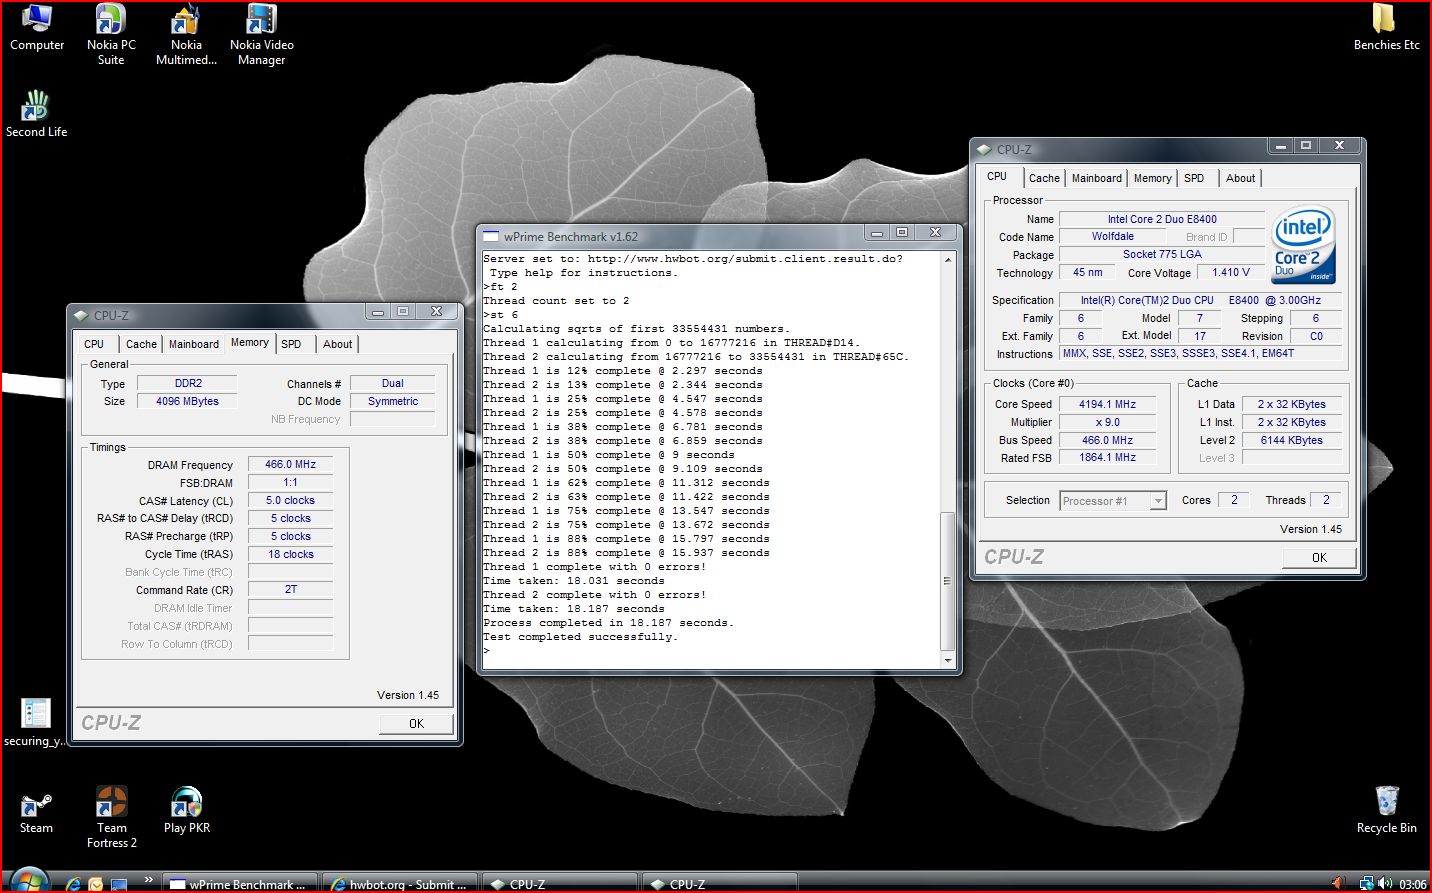Click the Windows Start orb
The height and width of the screenshot is (893, 1432).
28,882
